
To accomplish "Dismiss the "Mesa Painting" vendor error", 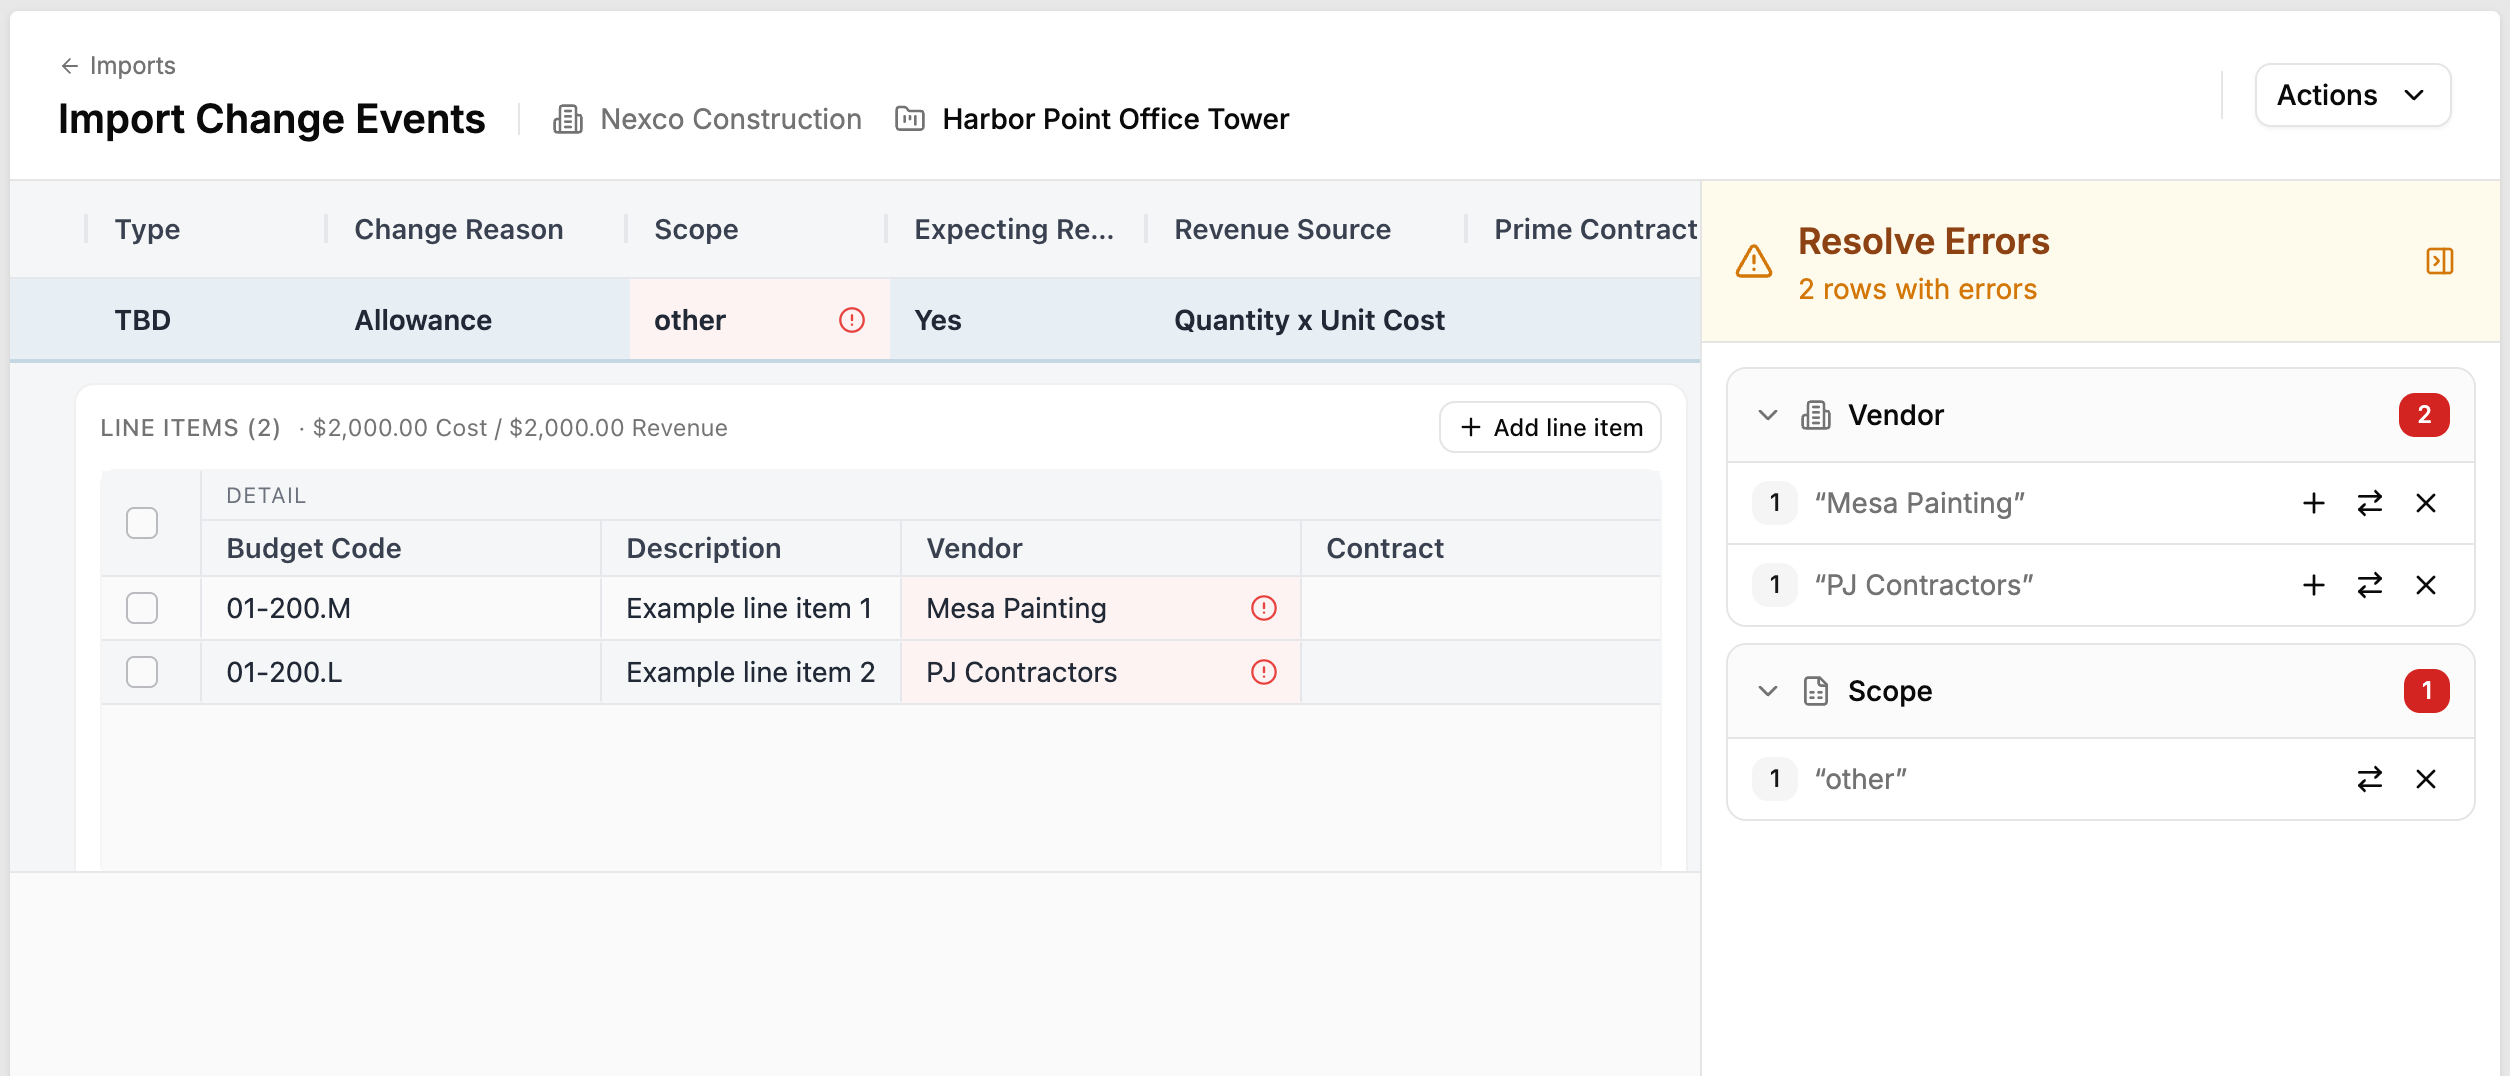I will pyautogui.click(x=2427, y=503).
